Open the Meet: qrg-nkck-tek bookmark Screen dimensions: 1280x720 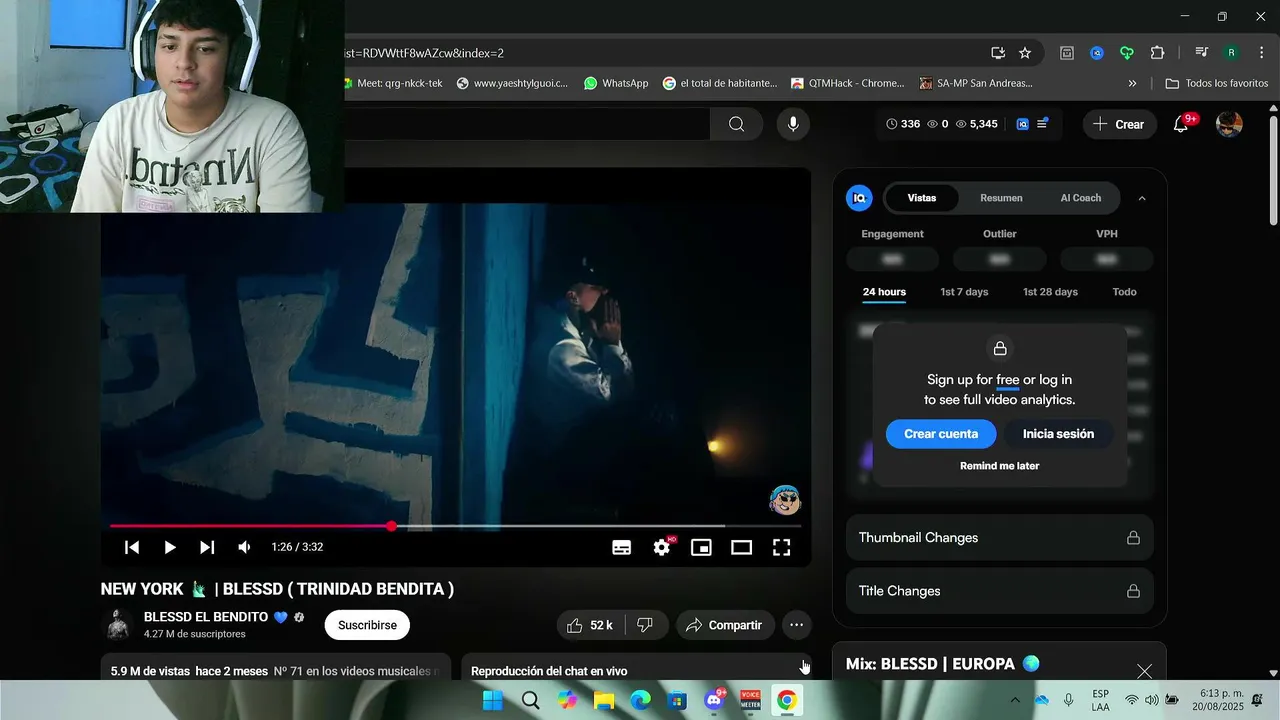pos(393,83)
